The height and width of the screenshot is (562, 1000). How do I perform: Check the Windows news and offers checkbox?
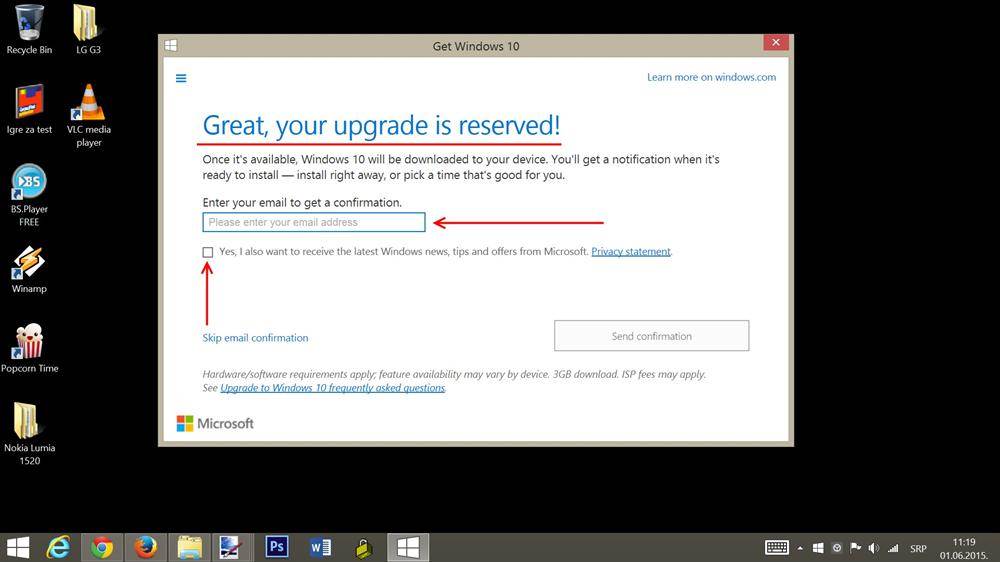tap(208, 252)
